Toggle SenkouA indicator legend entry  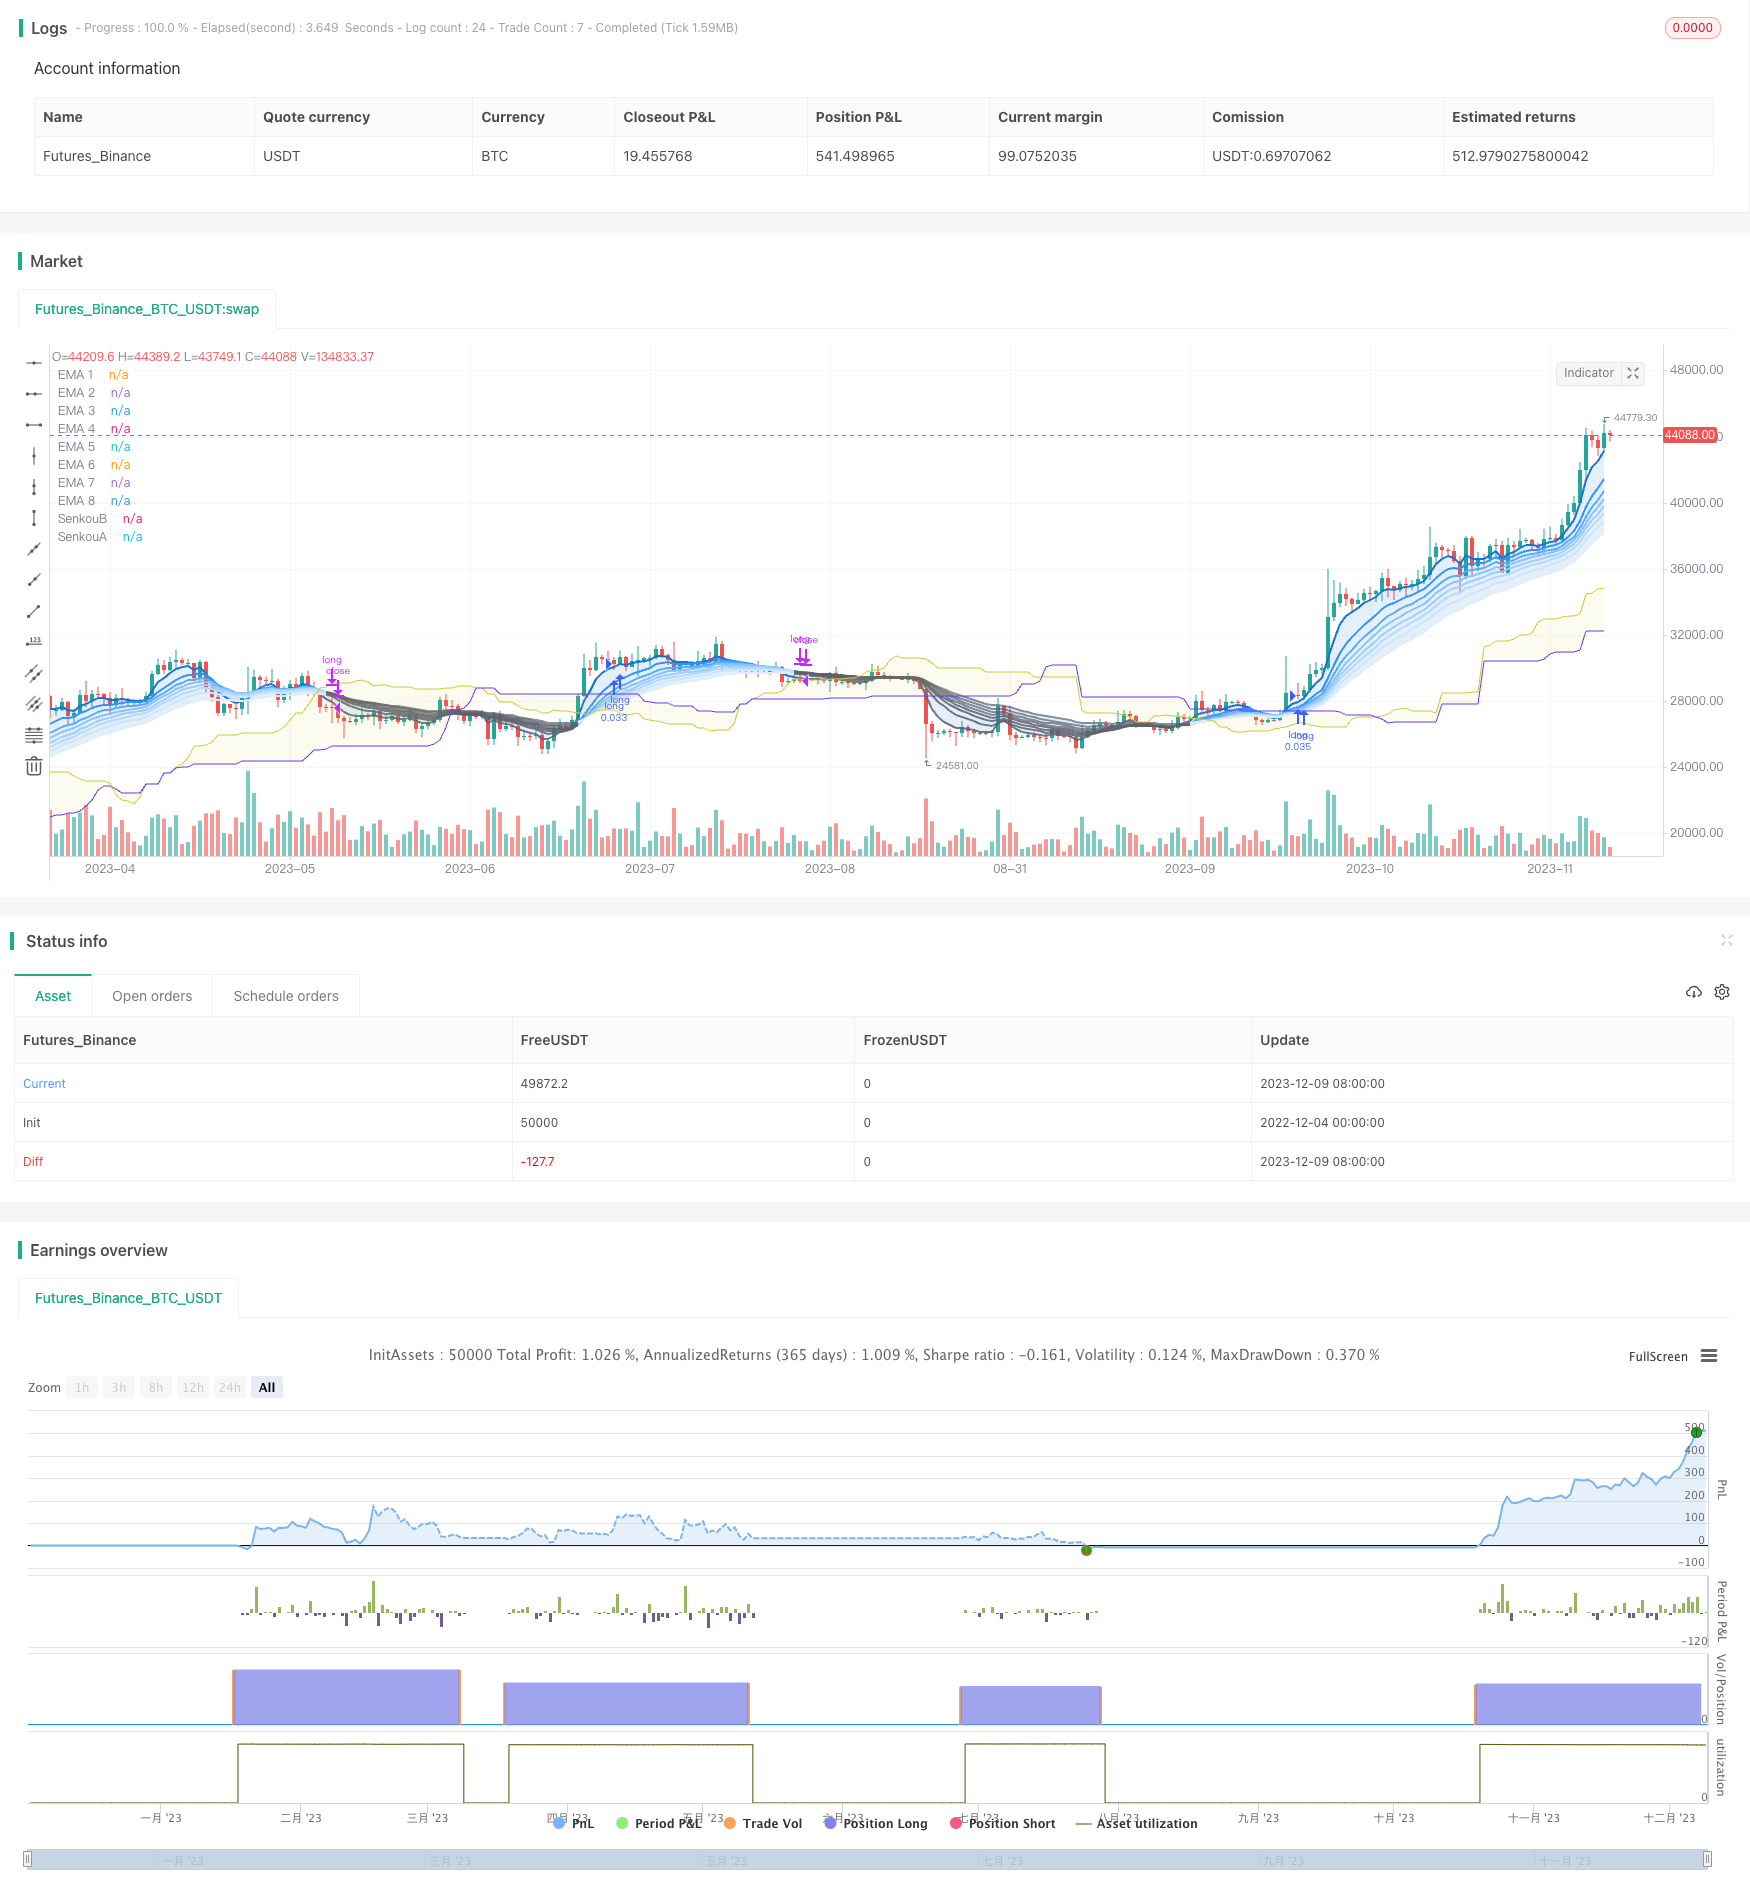[x=99, y=537]
